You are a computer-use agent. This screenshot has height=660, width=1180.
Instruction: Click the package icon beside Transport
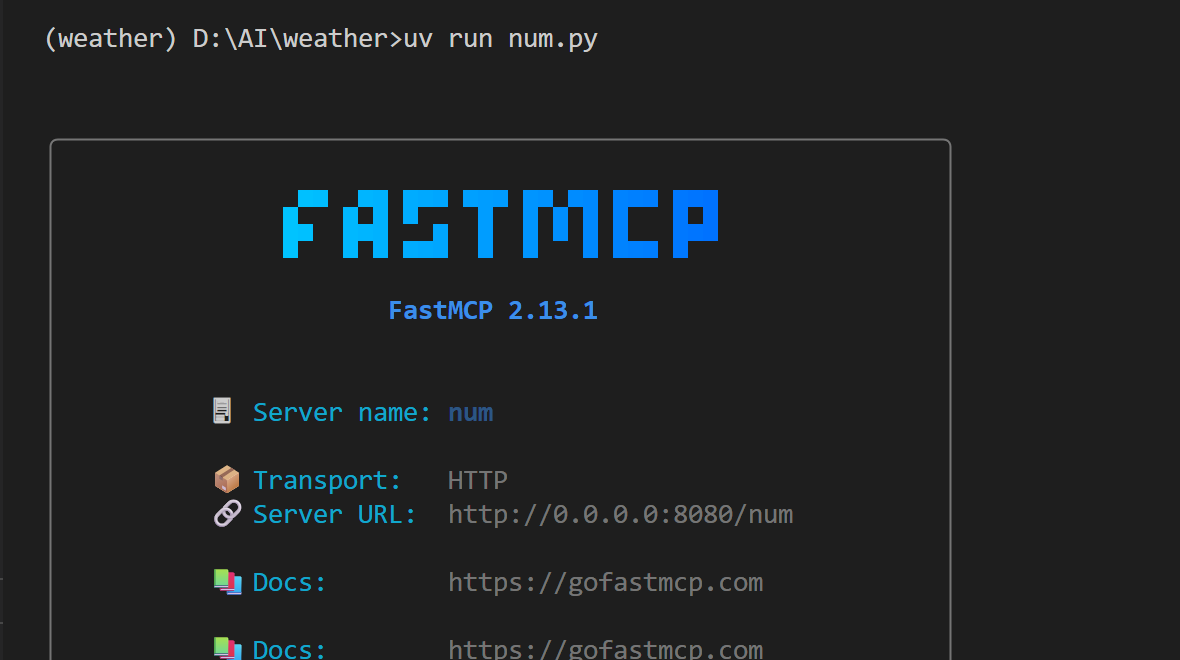point(227,479)
